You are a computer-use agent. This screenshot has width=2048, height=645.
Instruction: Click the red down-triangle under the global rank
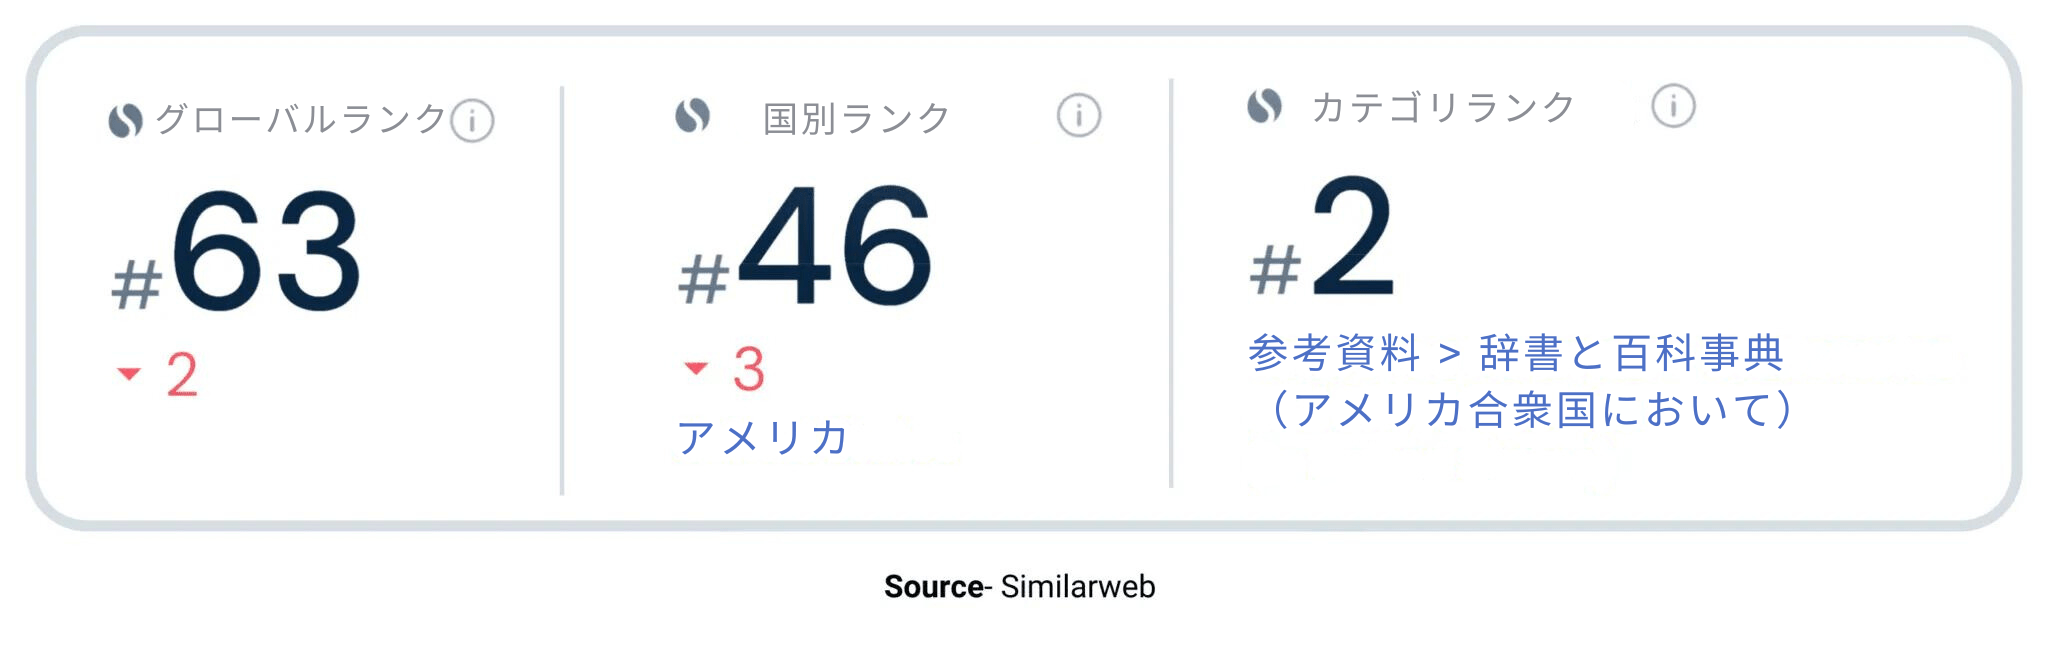pos(128,373)
